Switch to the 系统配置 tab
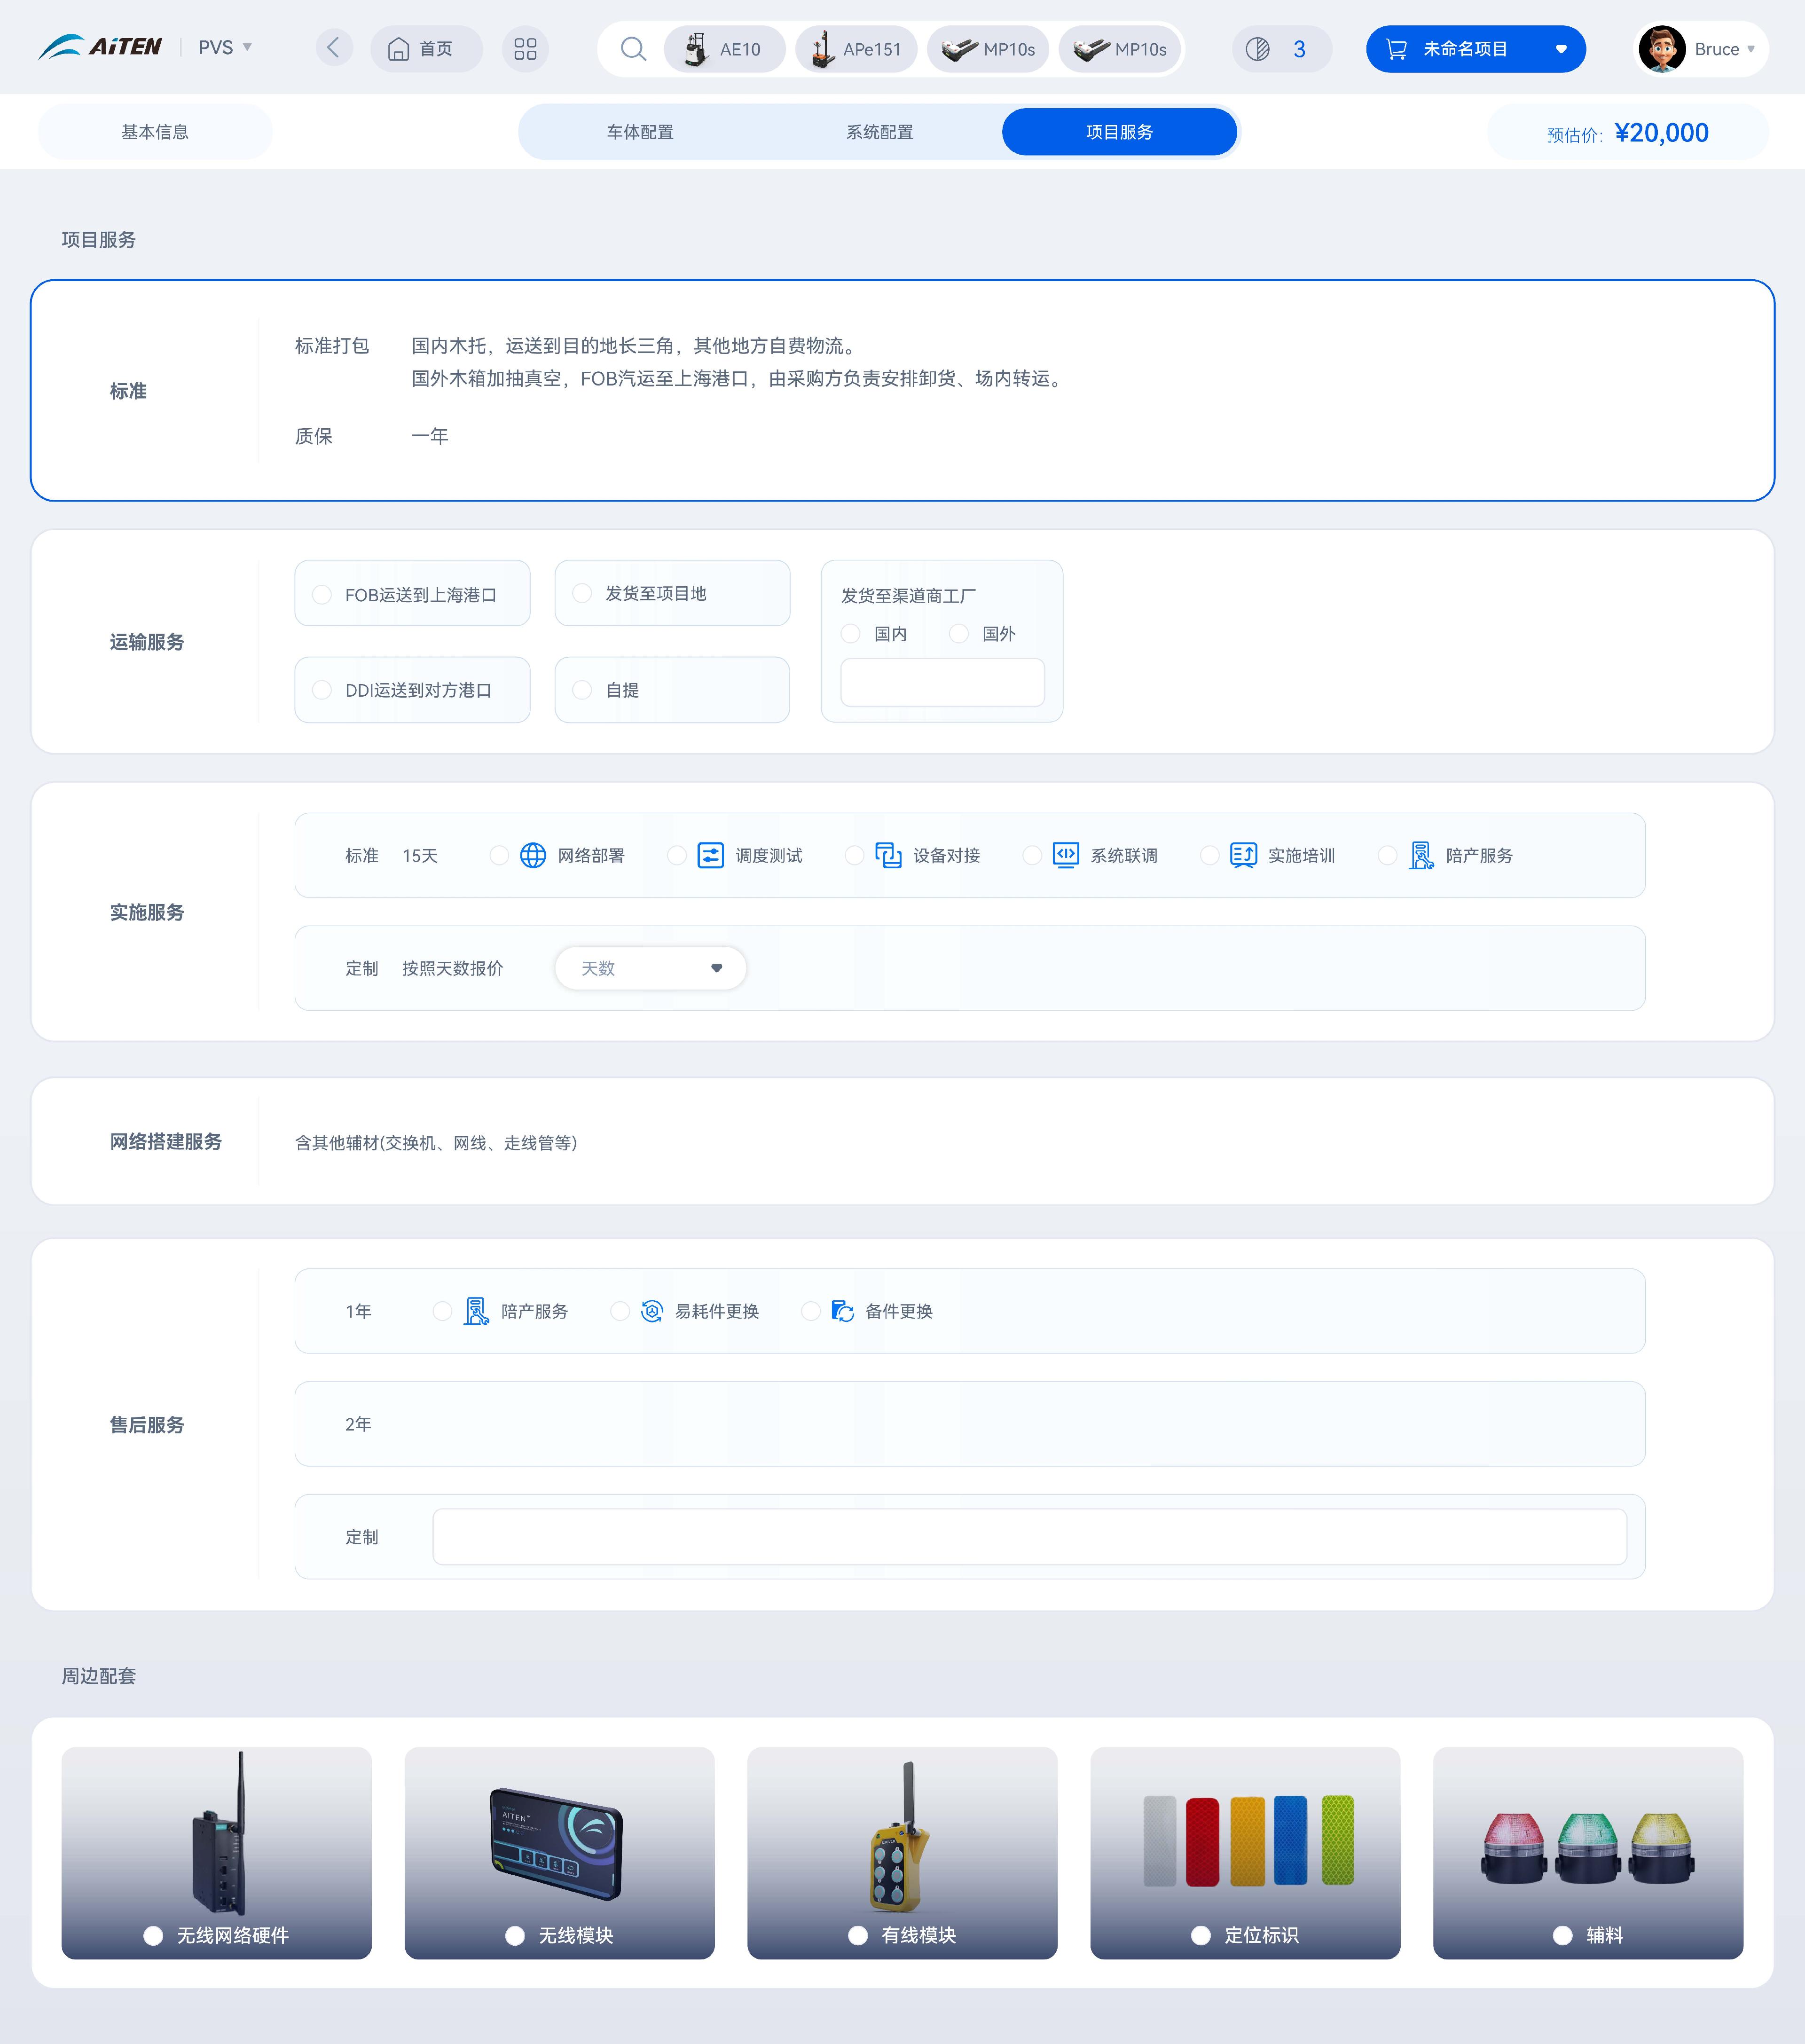Image resolution: width=1805 pixels, height=2044 pixels. (x=879, y=132)
